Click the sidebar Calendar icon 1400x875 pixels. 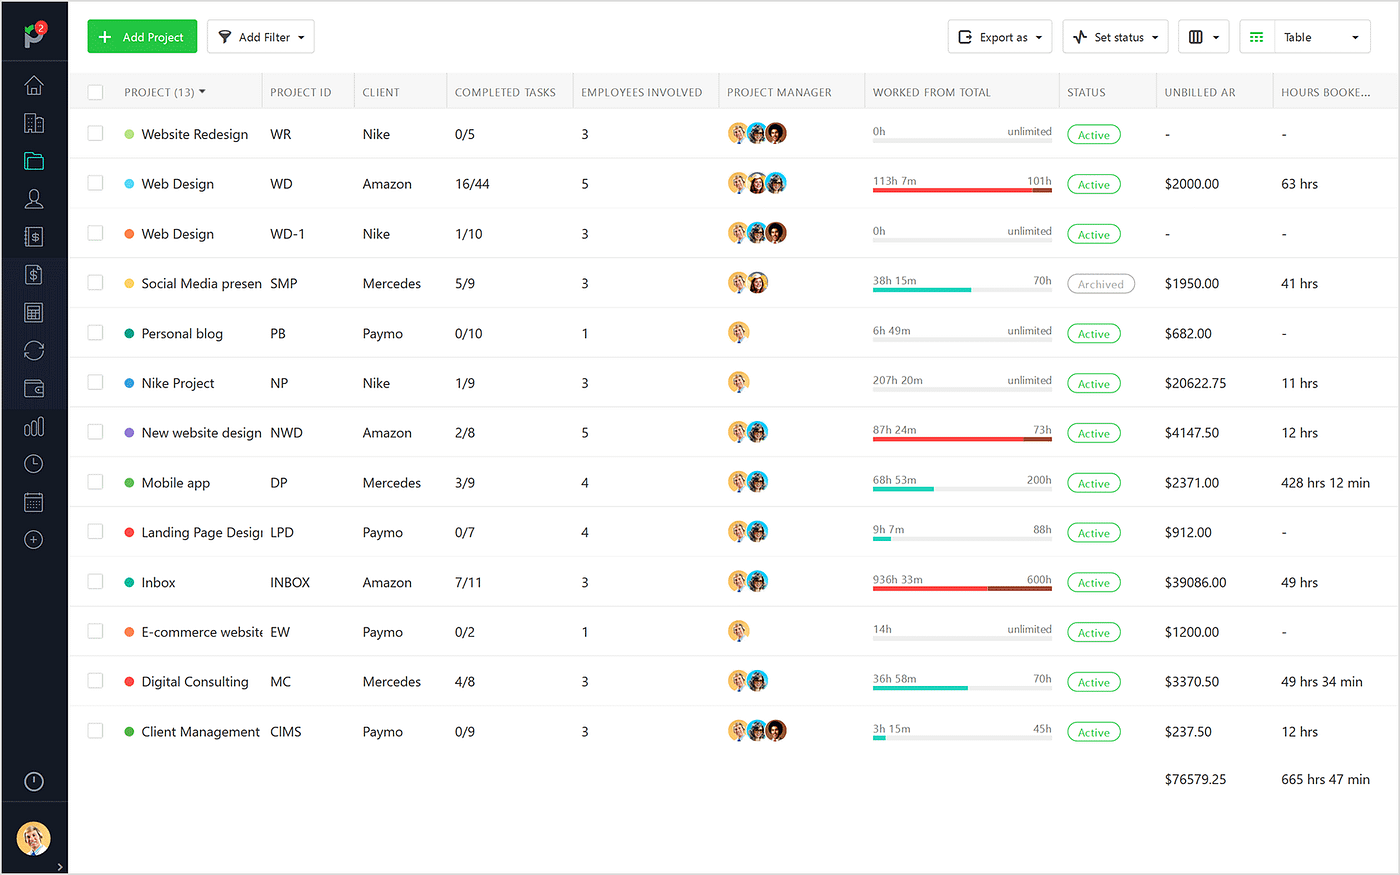pyautogui.click(x=34, y=501)
